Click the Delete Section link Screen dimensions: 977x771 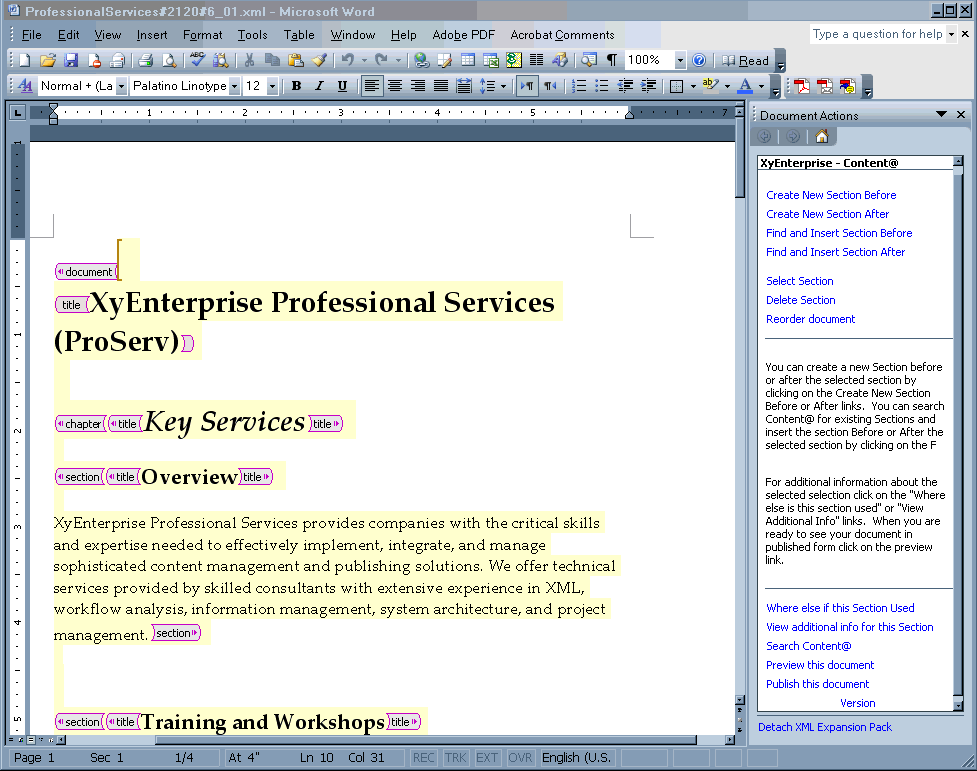click(x=800, y=300)
